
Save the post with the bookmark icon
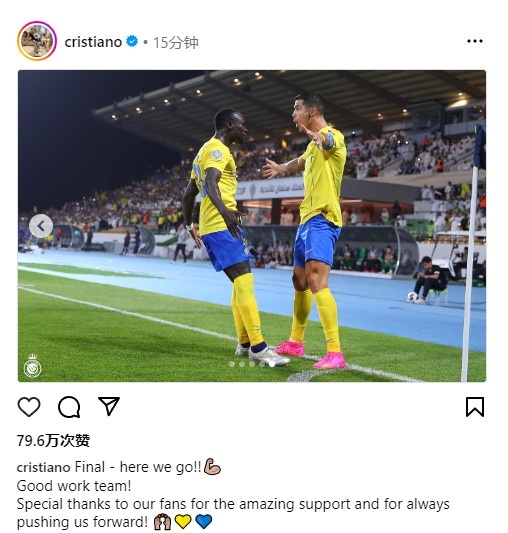[x=475, y=407]
